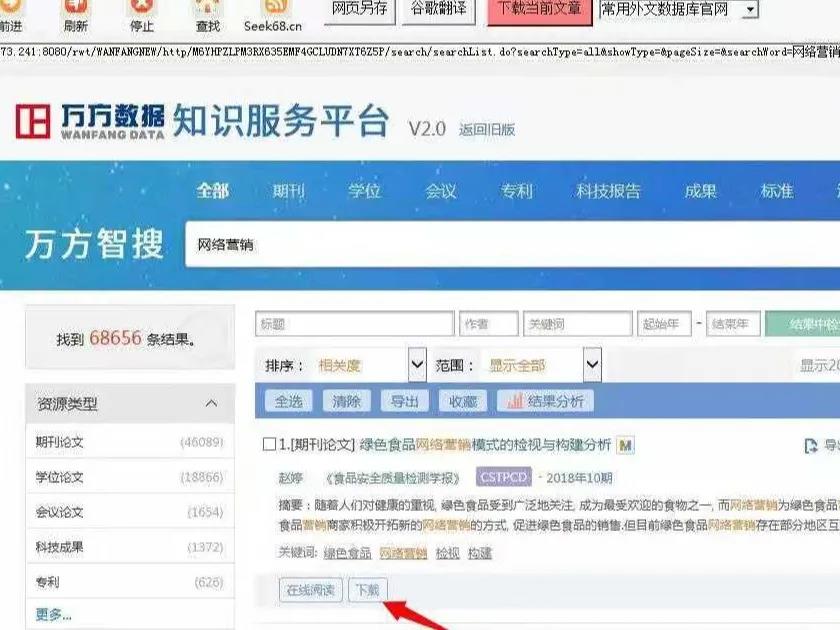Tick checkbox of result 1 绿色食品网络营销
This screenshot has width=840, height=630.
tap(269, 444)
